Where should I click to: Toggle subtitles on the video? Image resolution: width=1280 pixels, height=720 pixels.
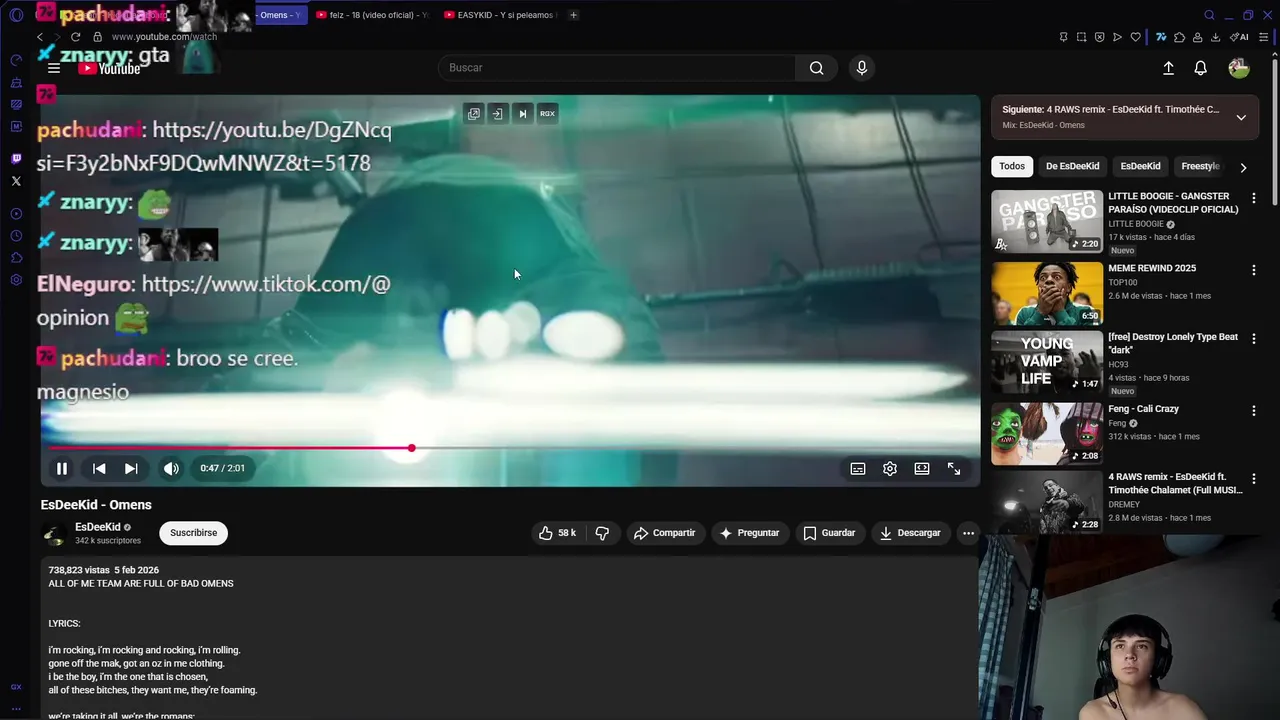[x=858, y=468]
